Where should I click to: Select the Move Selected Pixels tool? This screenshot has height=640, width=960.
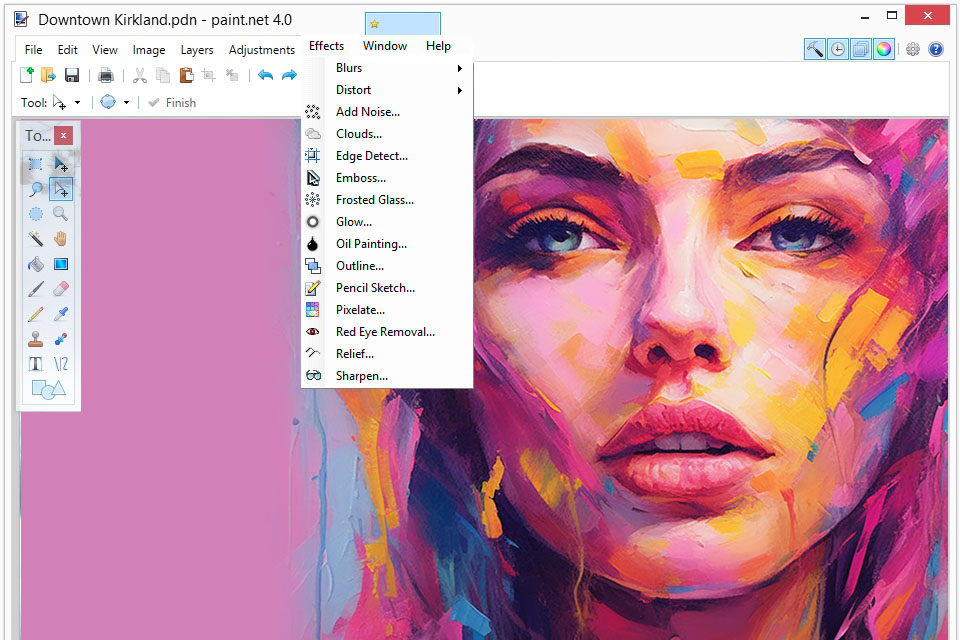coord(61,164)
